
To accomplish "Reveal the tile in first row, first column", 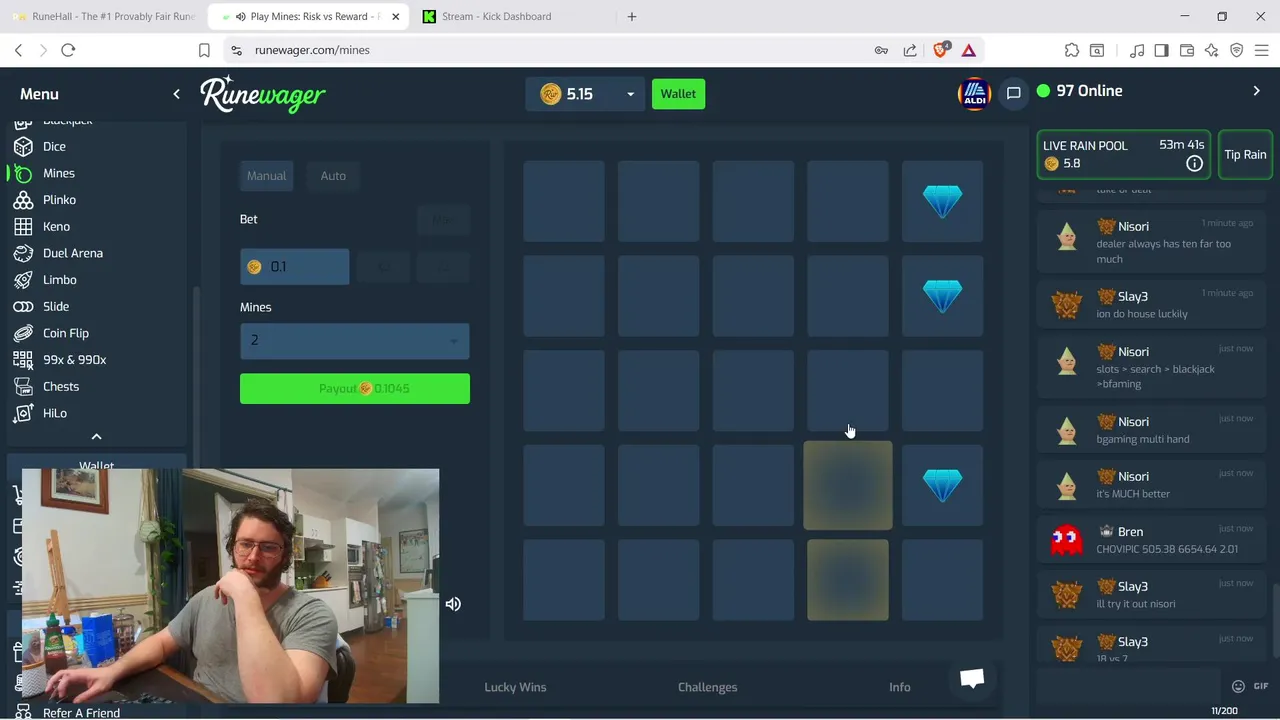I will [564, 201].
